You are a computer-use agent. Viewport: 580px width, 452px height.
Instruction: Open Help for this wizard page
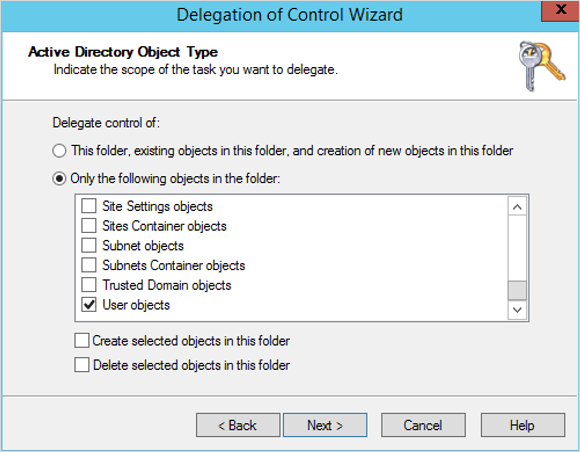523,425
